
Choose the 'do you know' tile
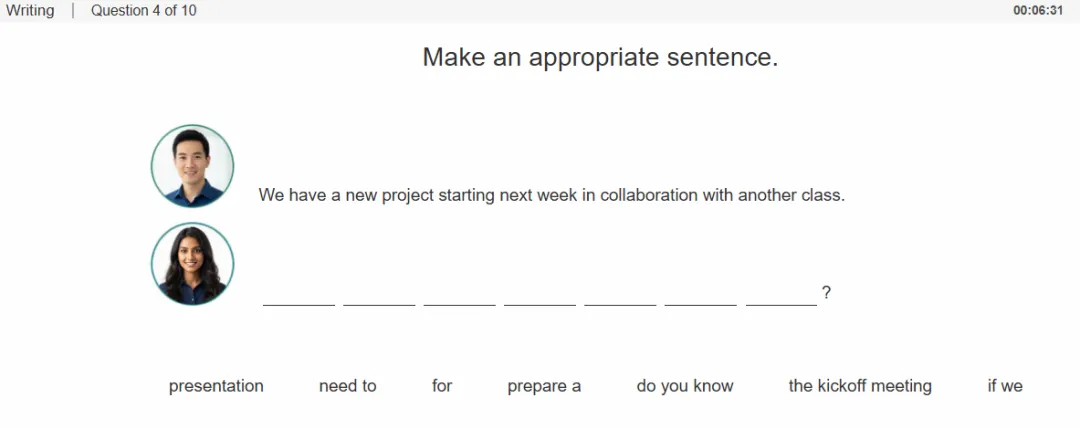[x=685, y=386]
